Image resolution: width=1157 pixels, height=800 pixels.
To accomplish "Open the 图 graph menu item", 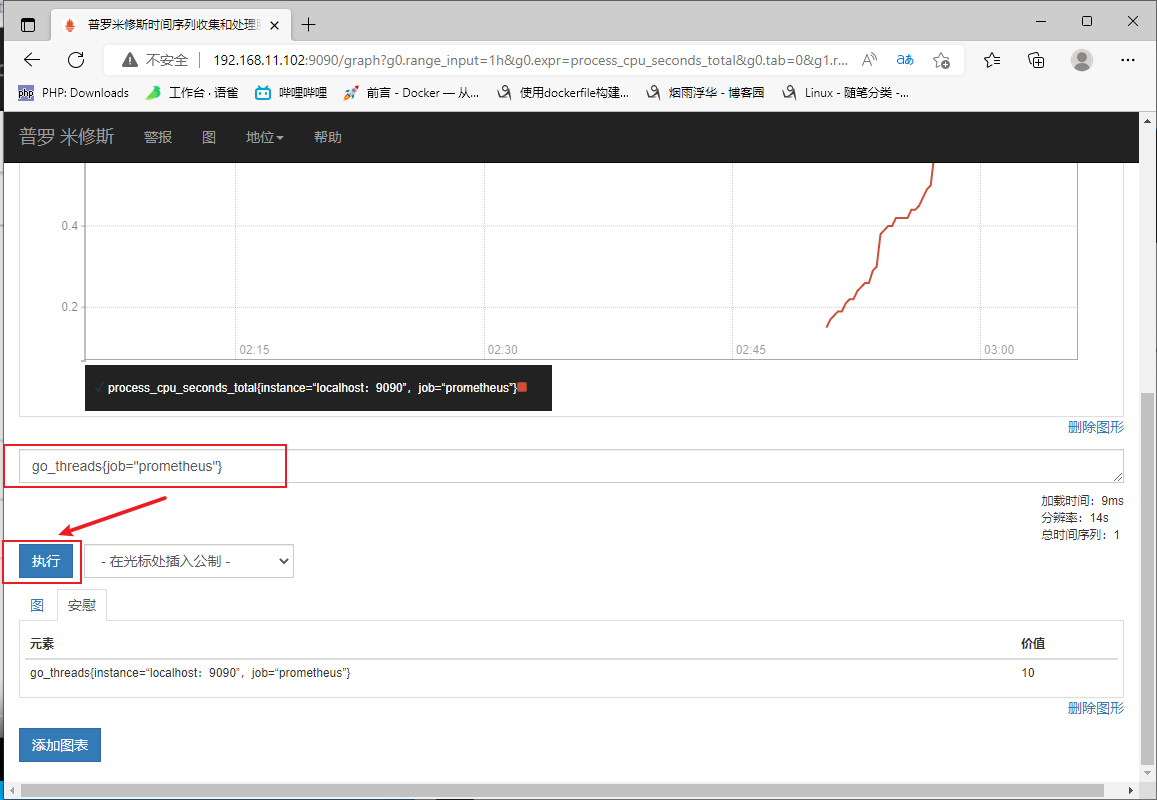I will [x=209, y=137].
